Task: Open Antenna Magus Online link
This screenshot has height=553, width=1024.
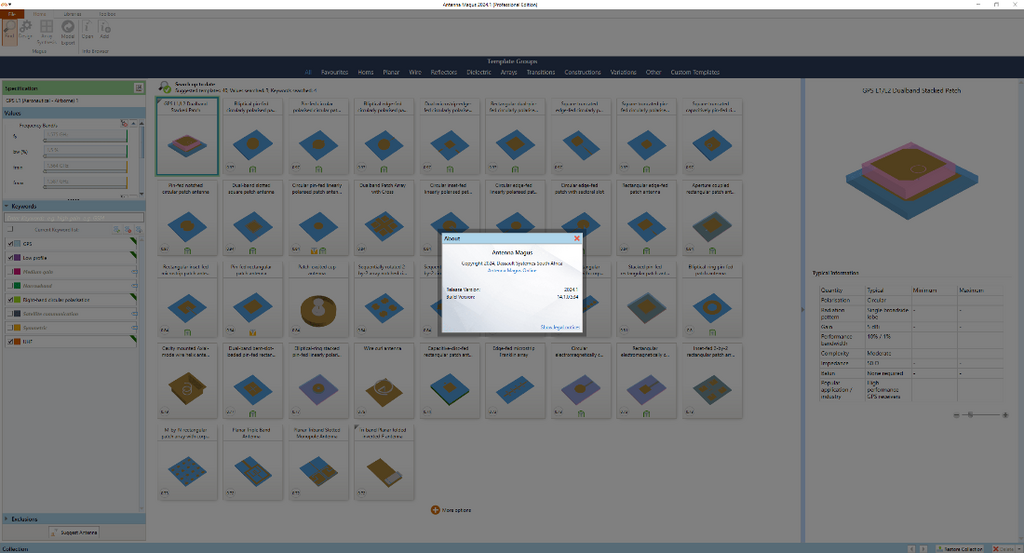Action: 511,270
